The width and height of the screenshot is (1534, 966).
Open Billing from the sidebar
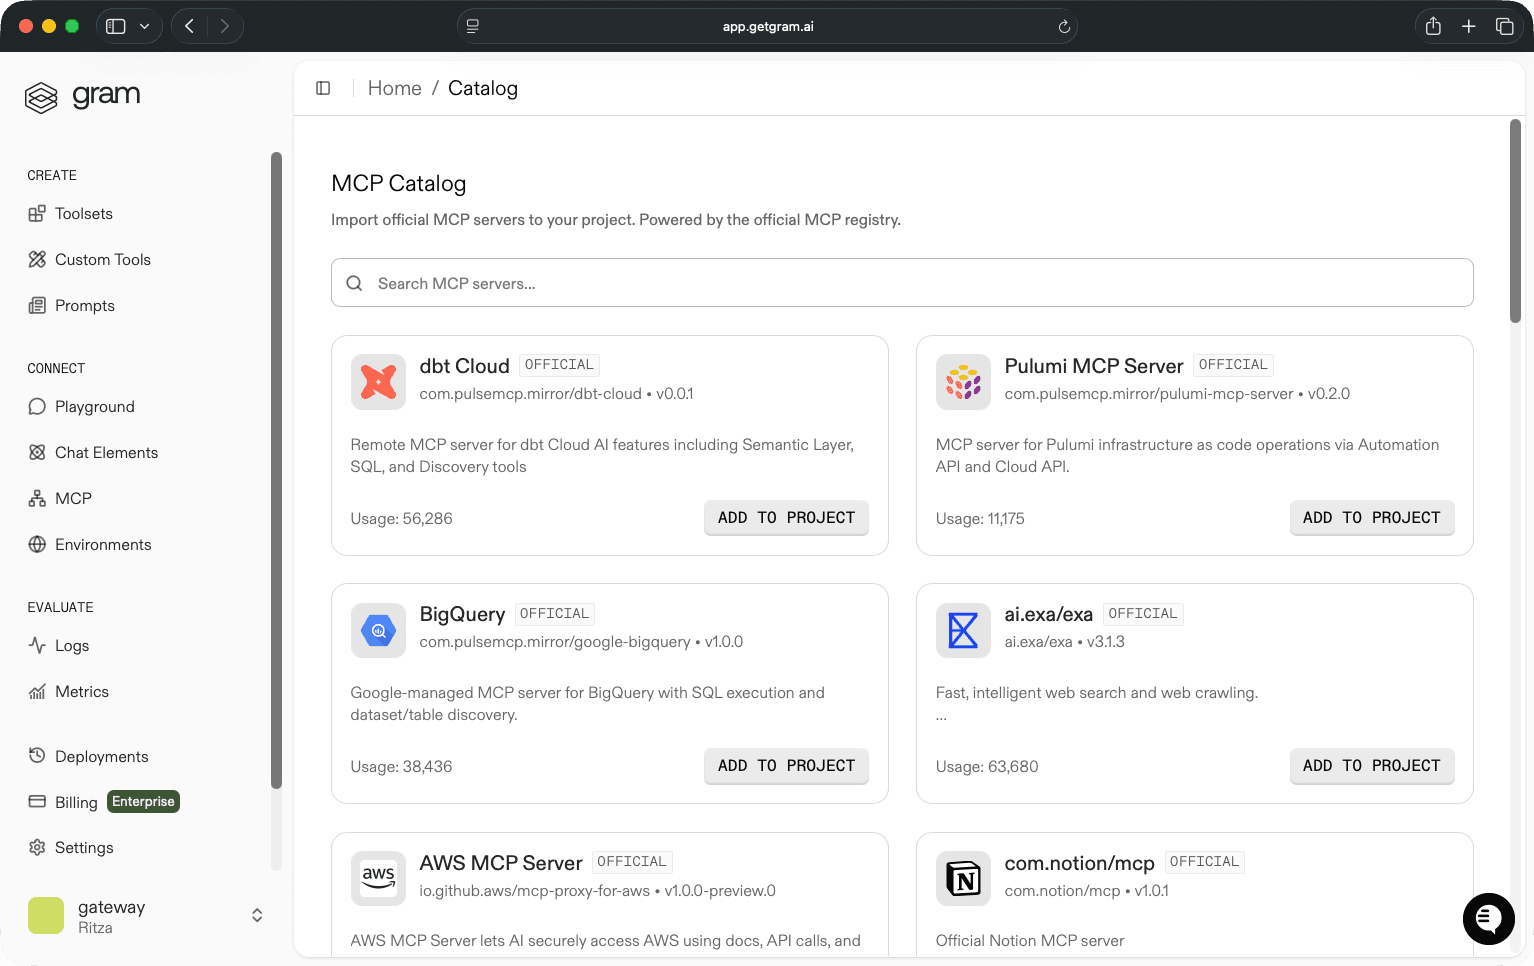click(x=74, y=801)
